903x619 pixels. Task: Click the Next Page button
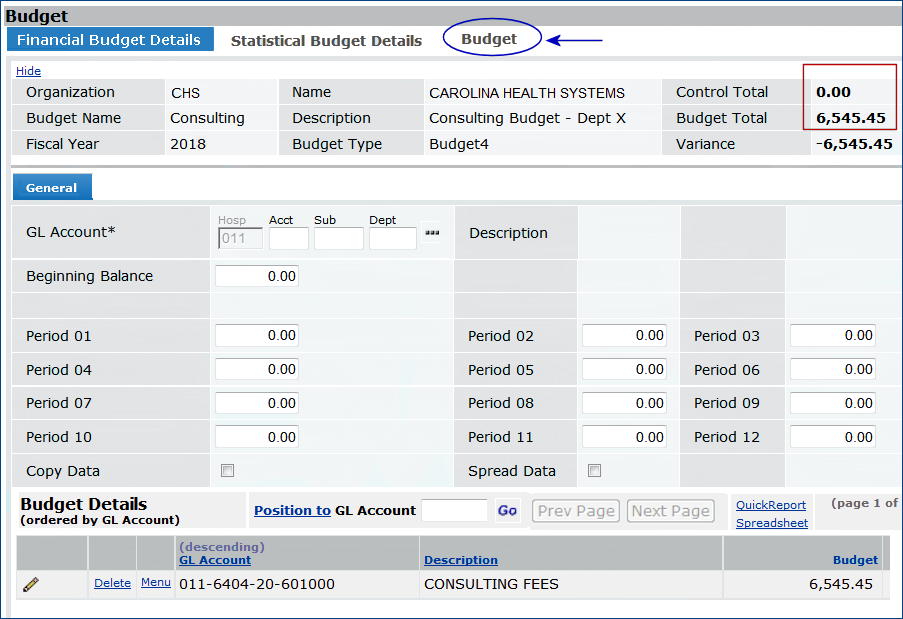(x=670, y=511)
